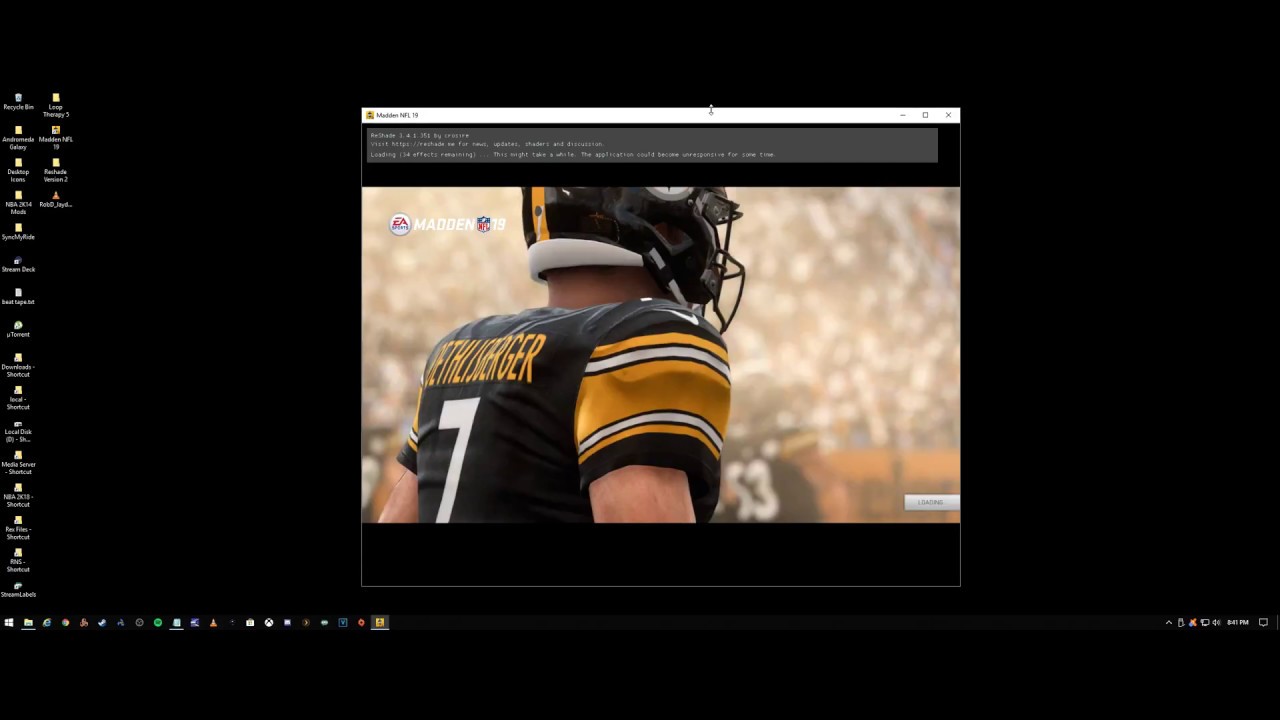Select the RobD_Jayd VLC media file
The image size is (1280, 720).
[55, 199]
